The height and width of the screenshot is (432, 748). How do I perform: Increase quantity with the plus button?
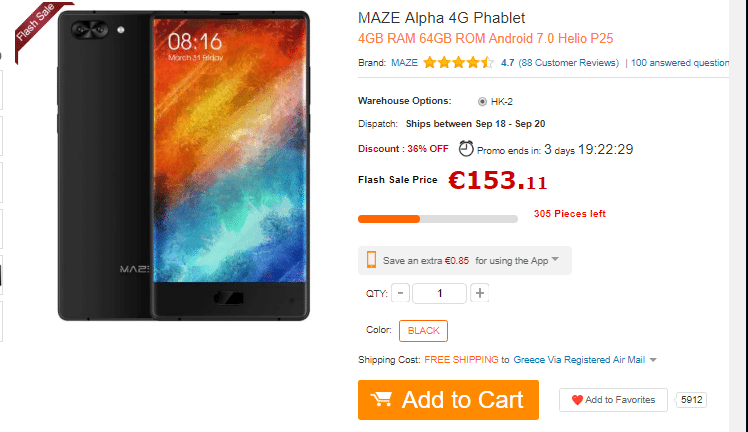[480, 293]
